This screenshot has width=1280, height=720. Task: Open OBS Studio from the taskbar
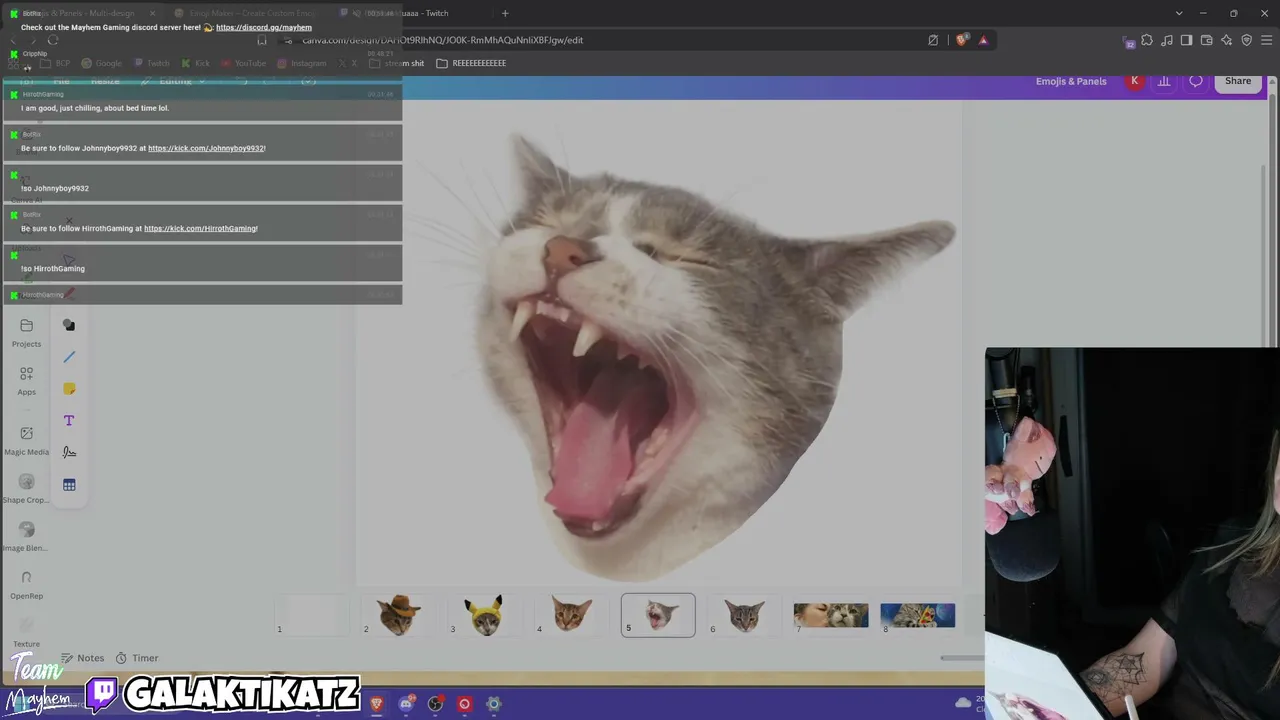pos(435,704)
